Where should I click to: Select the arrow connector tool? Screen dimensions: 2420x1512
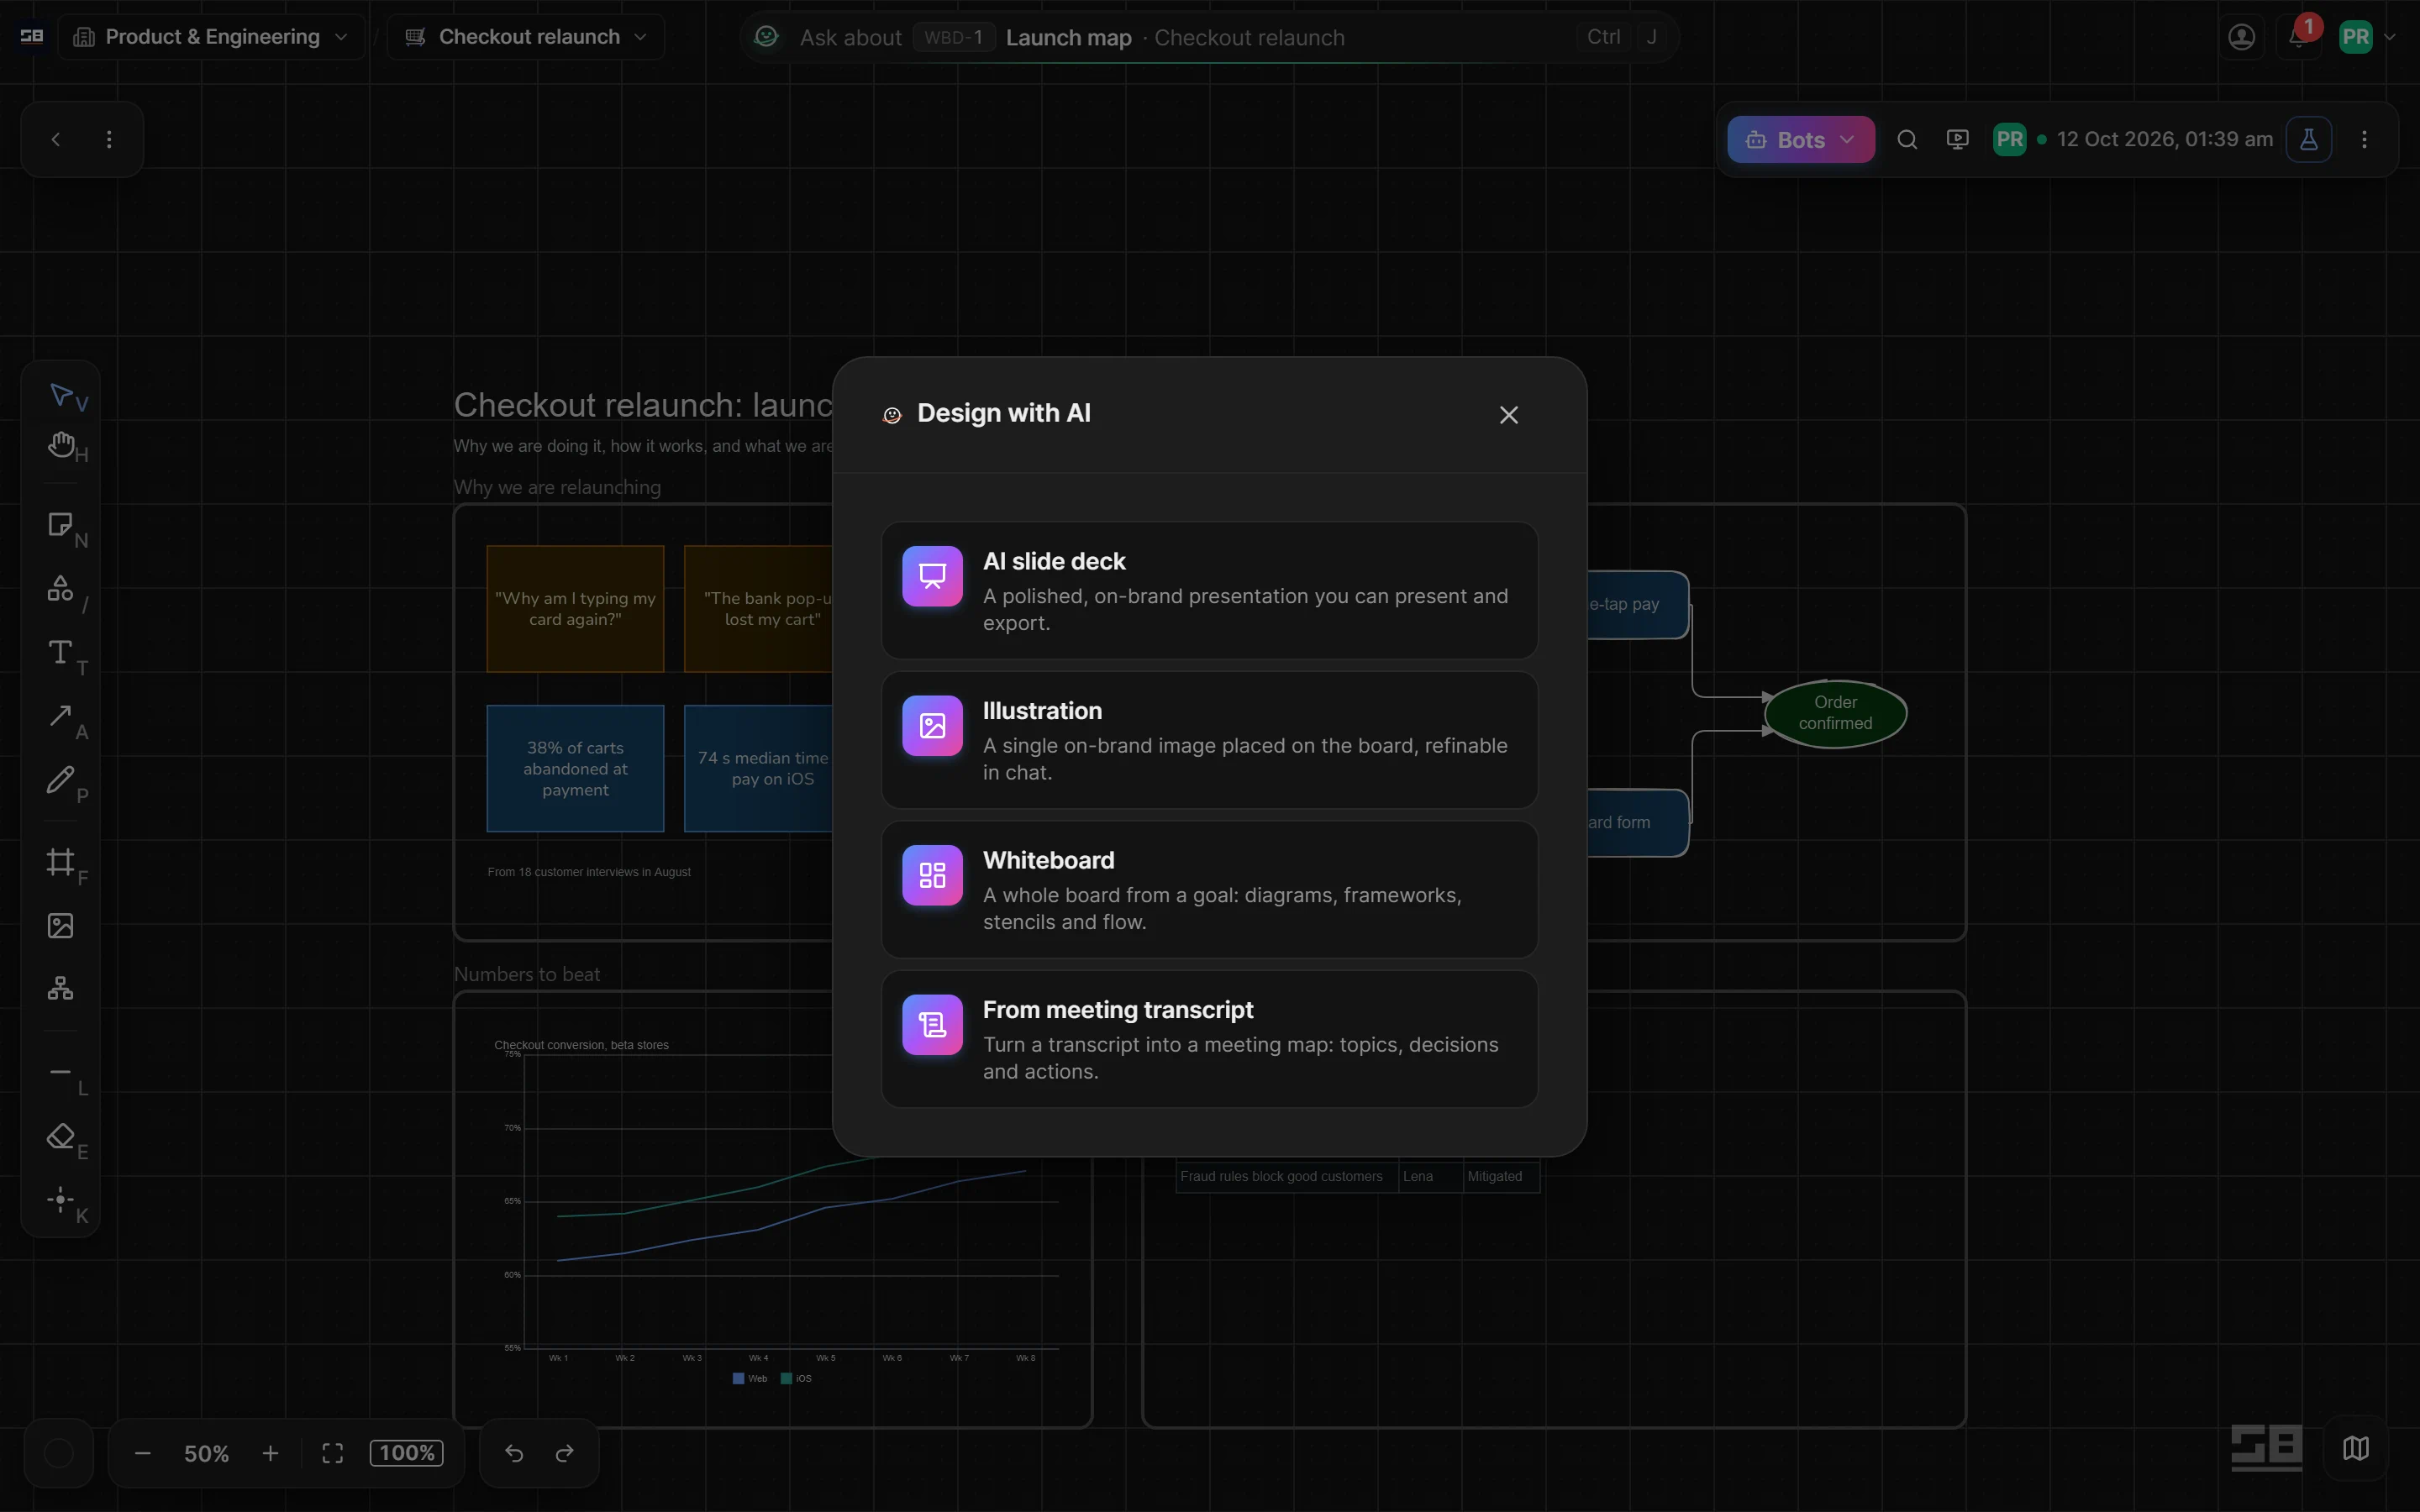[61, 716]
